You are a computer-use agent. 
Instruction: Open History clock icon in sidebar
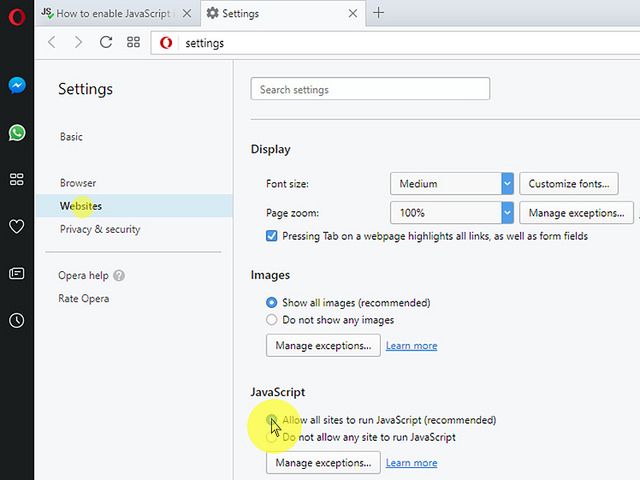click(x=16, y=321)
